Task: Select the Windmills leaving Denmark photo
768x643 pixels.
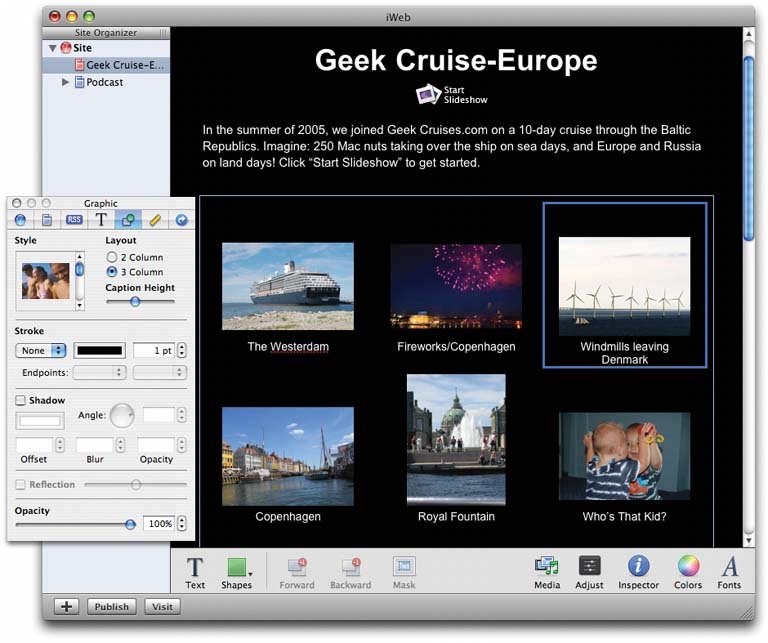Action: (624, 286)
